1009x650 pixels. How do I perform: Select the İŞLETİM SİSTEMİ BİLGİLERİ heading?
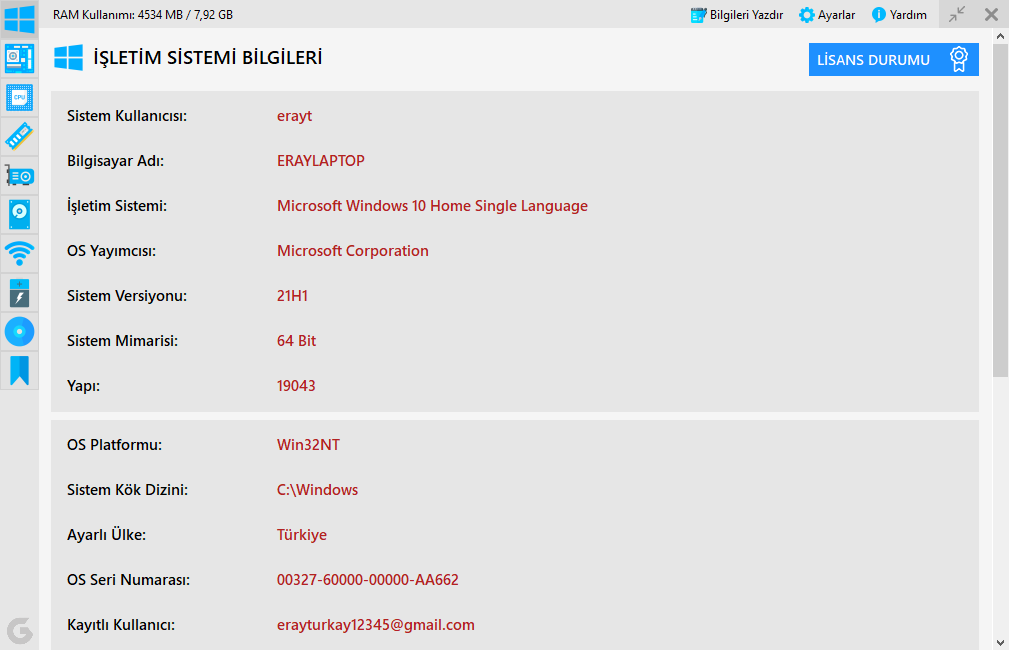pos(207,58)
